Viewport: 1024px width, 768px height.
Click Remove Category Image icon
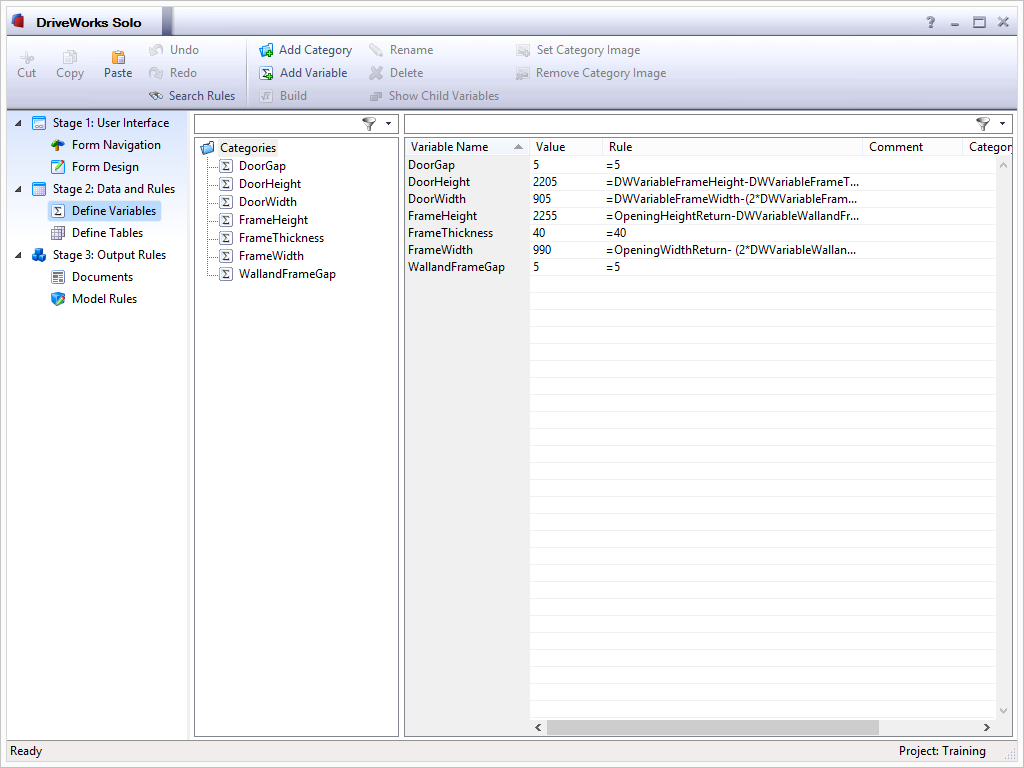click(x=522, y=73)
